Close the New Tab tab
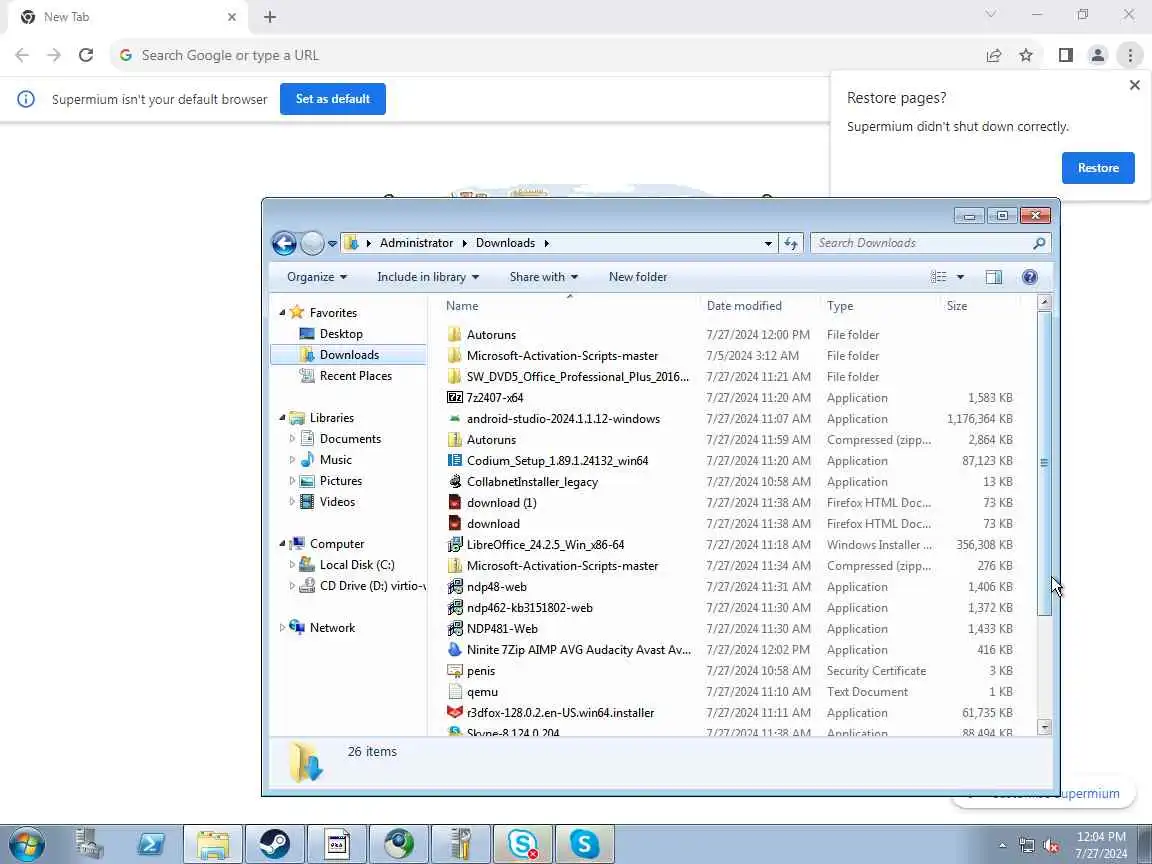The image size is (1152, 864). pyautogui.click(x=231, y=17)
